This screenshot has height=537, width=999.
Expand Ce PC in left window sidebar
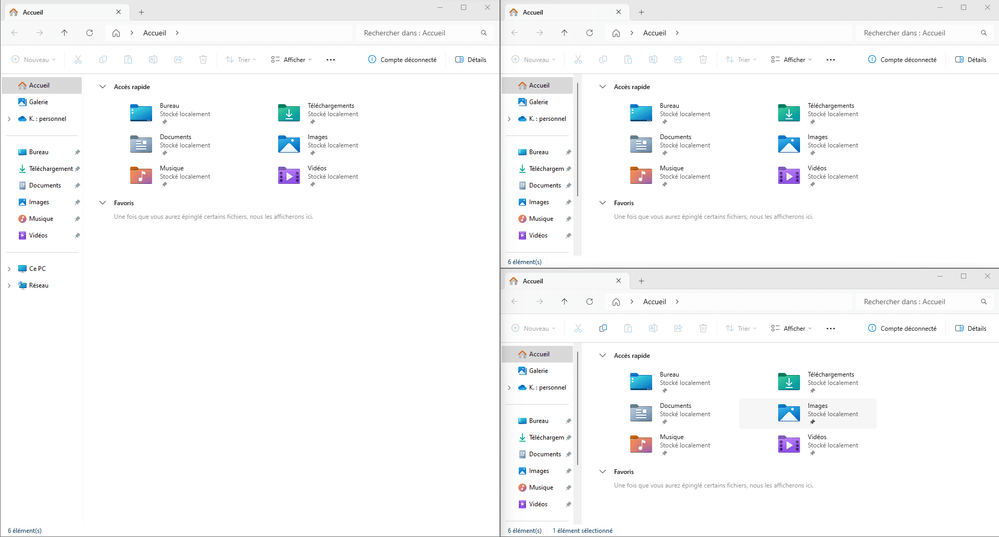(x=9, y=269)
